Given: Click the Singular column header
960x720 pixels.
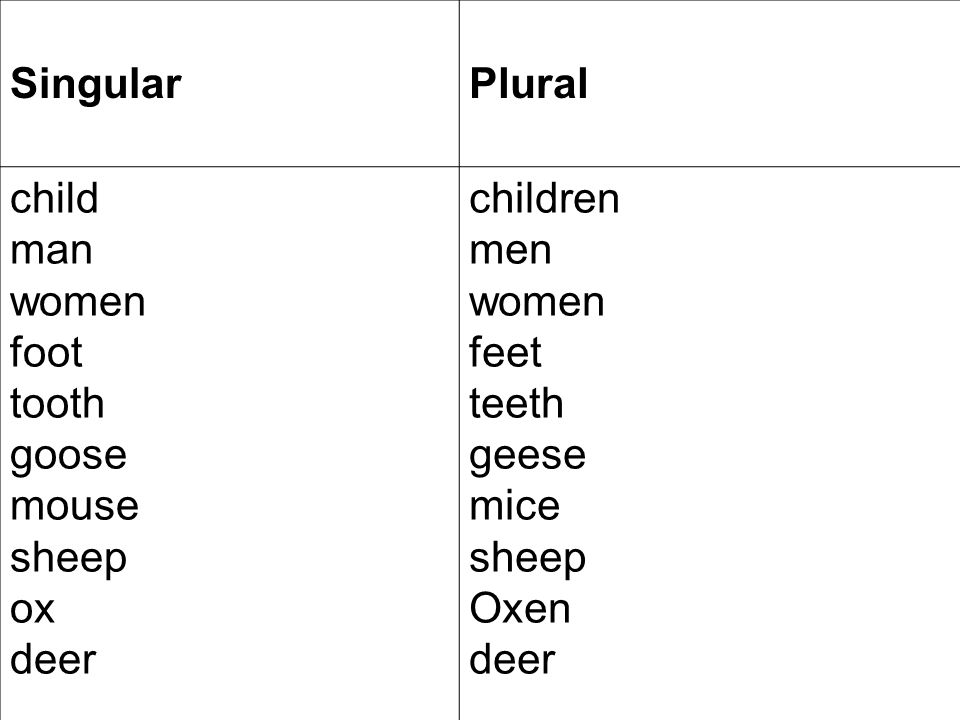Looking at the screenshot, I should pyautogui.click(x=96, y=85).
